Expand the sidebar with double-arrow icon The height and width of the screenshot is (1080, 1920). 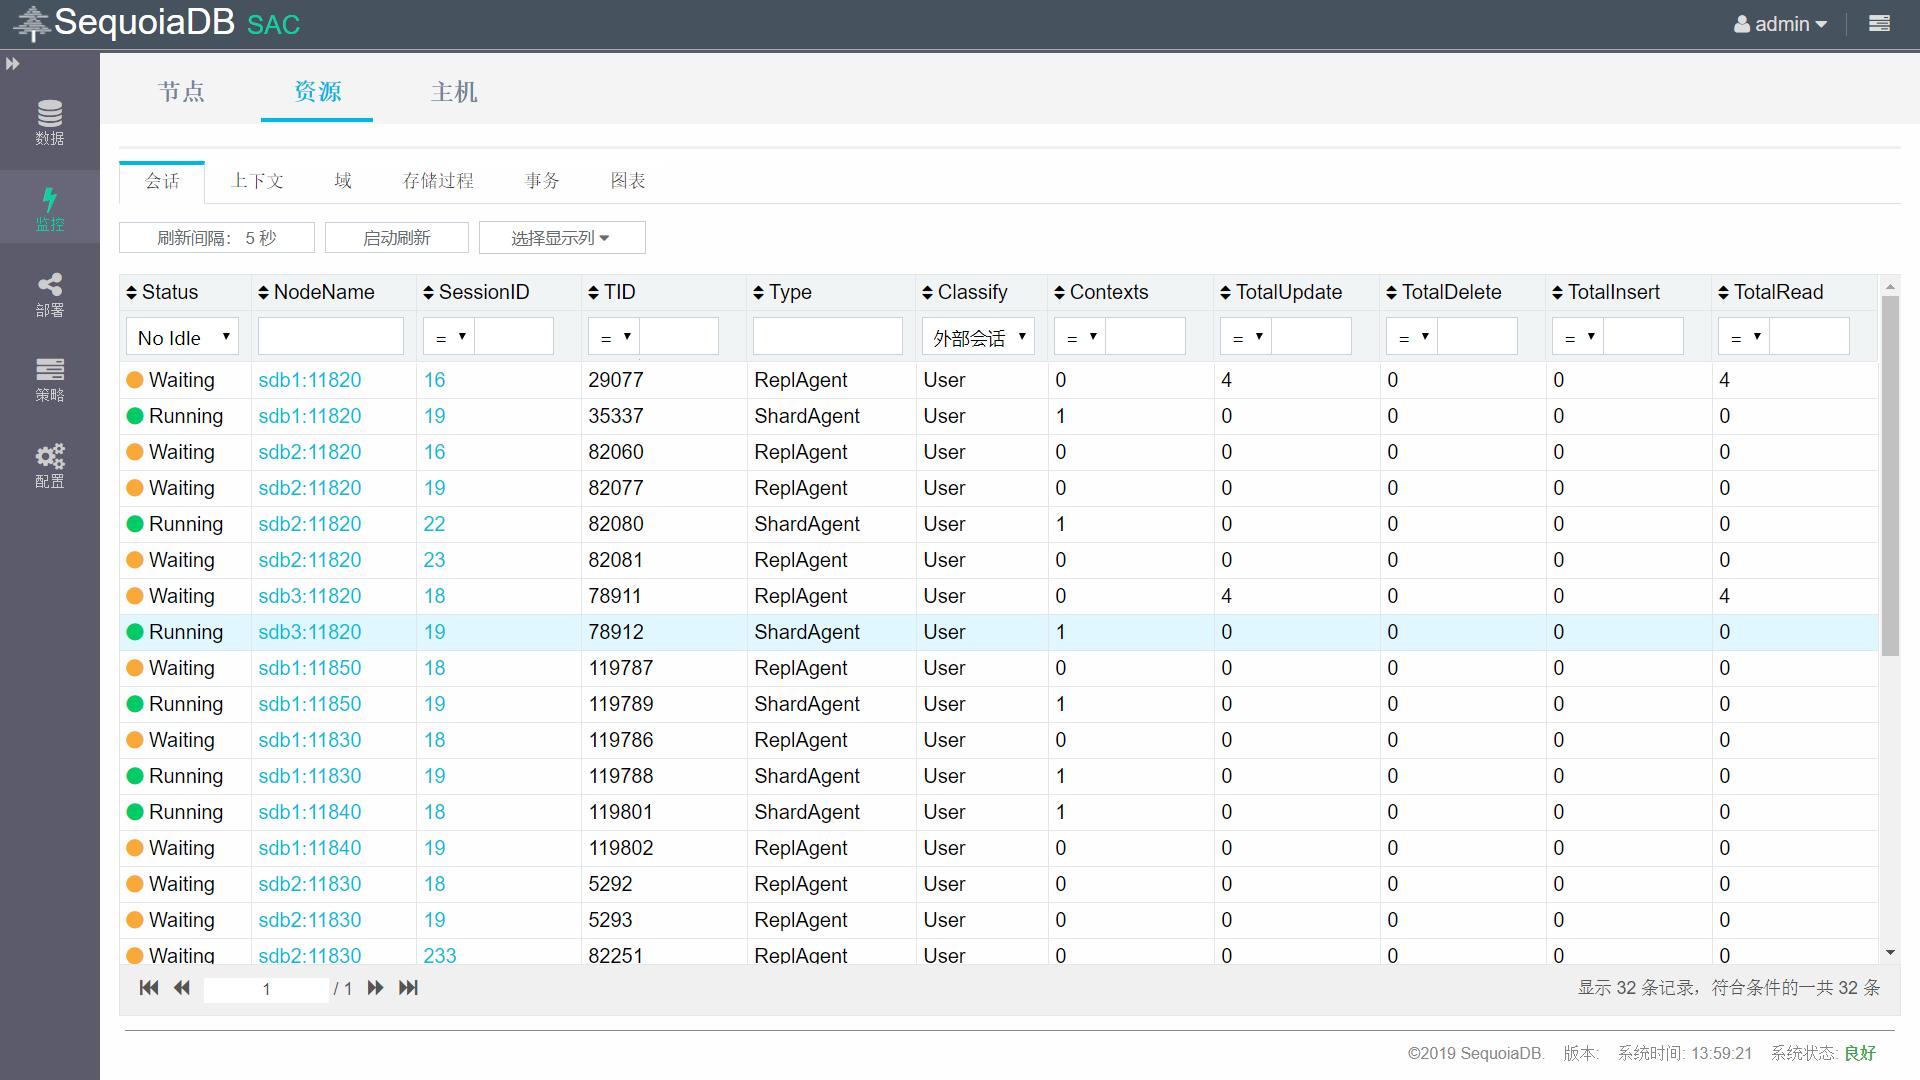(x=13, y=64)
